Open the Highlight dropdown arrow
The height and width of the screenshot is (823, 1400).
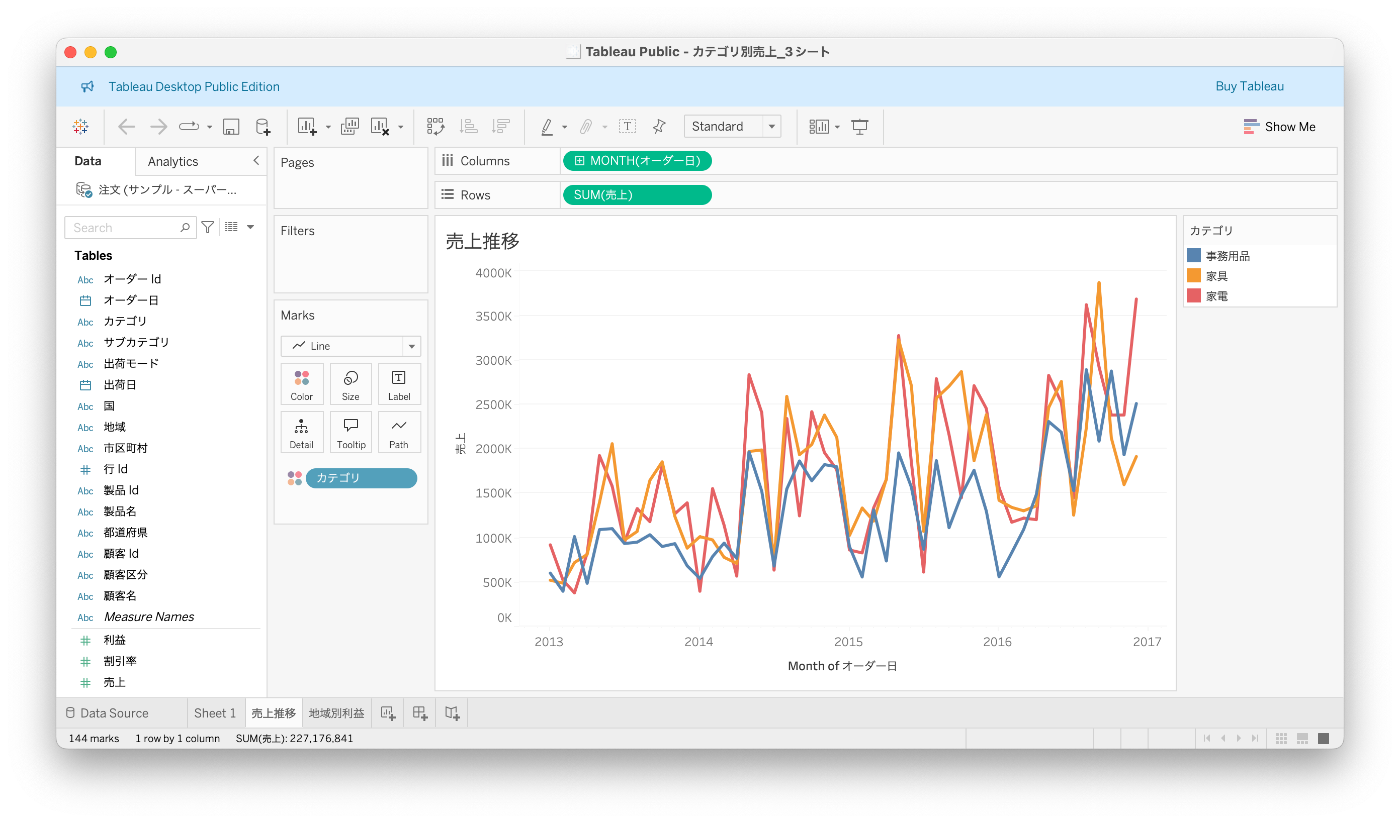(x=564, y=128)
